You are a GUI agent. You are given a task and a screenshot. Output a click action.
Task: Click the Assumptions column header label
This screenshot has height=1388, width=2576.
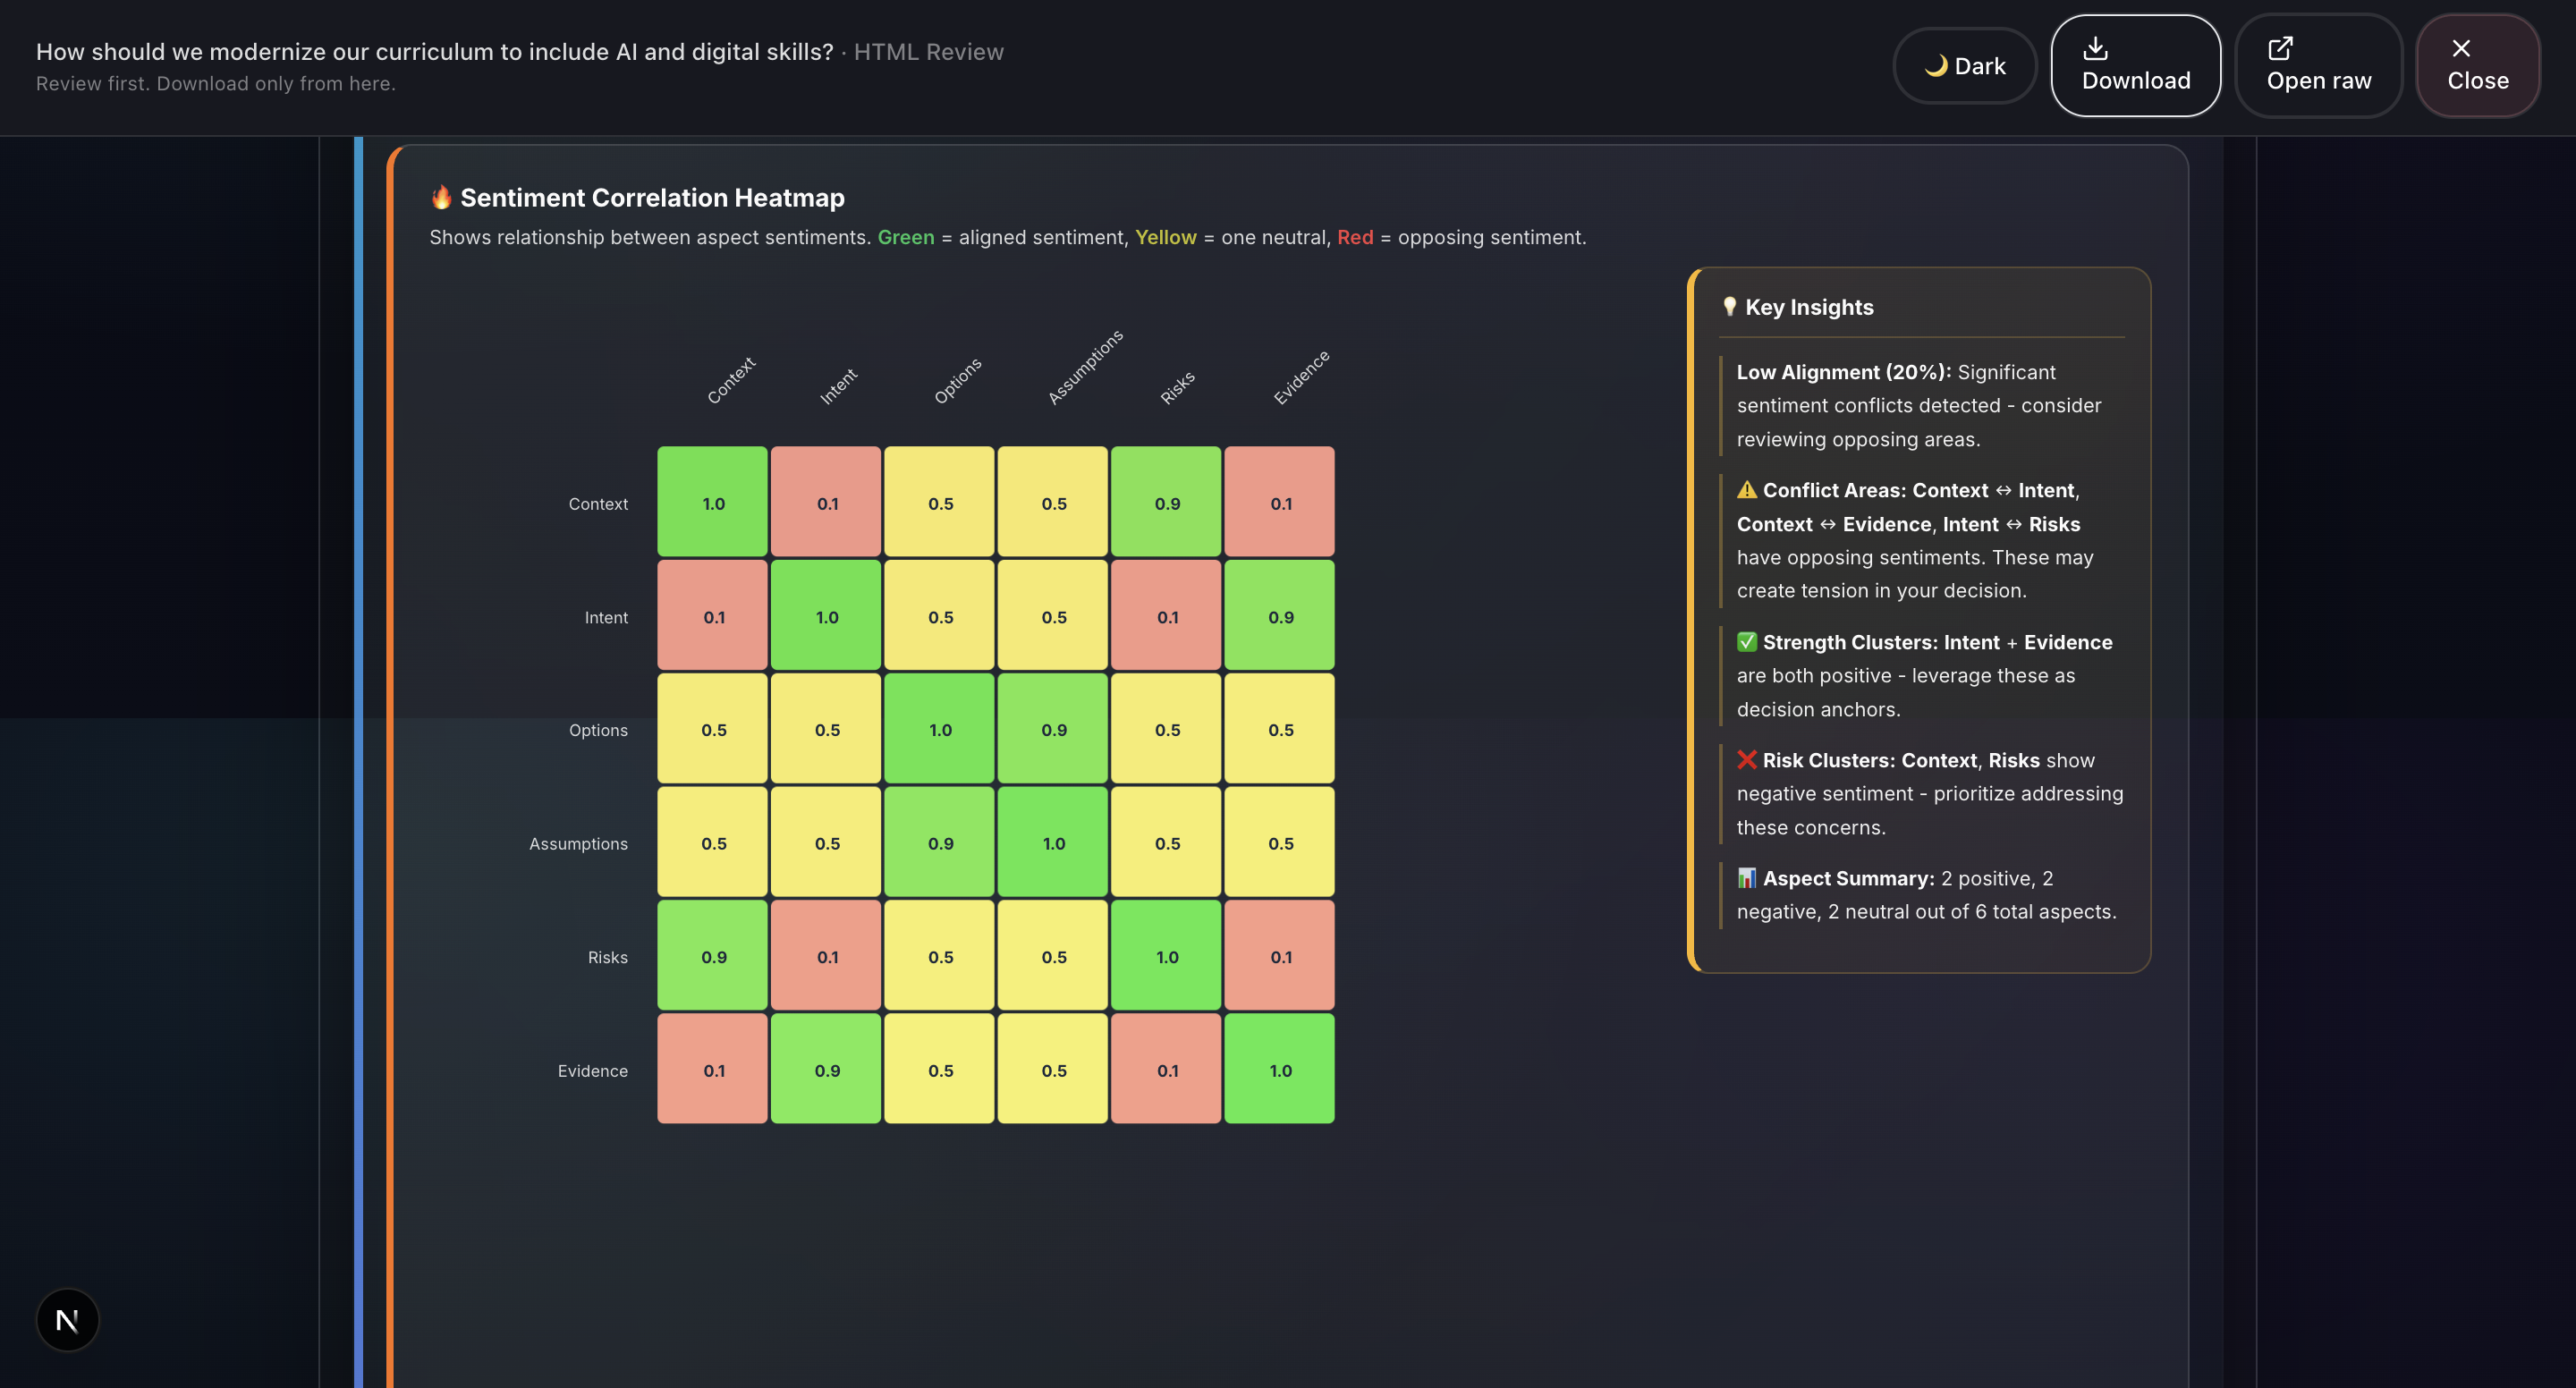coord(1085,367)
